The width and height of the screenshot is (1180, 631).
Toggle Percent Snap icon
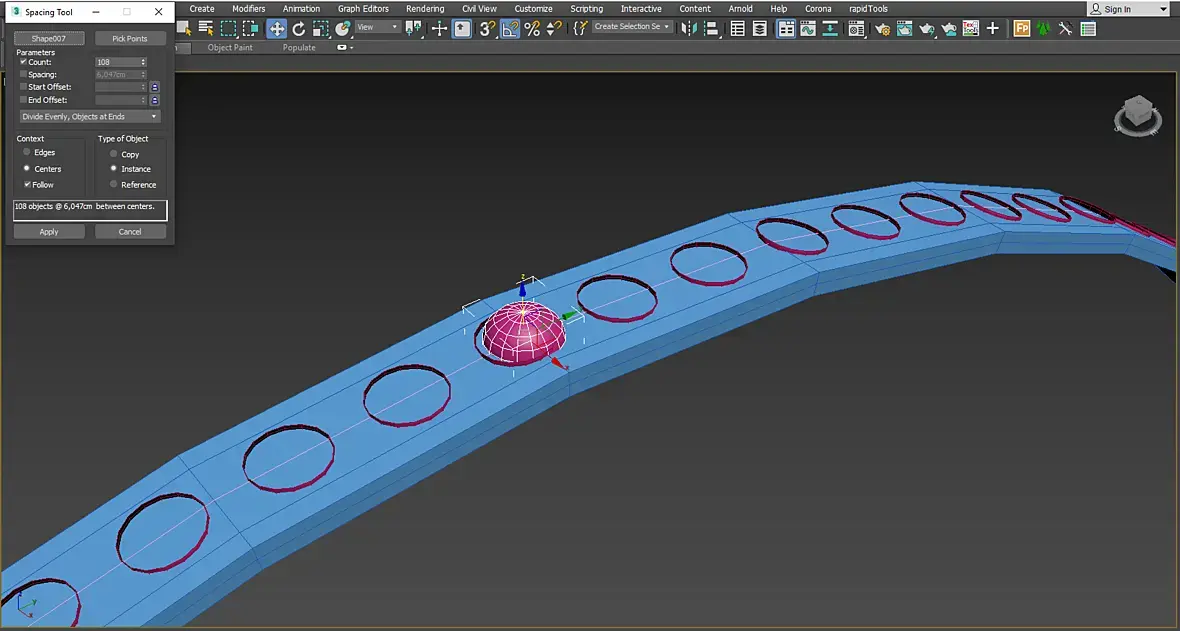pos(532,29)
